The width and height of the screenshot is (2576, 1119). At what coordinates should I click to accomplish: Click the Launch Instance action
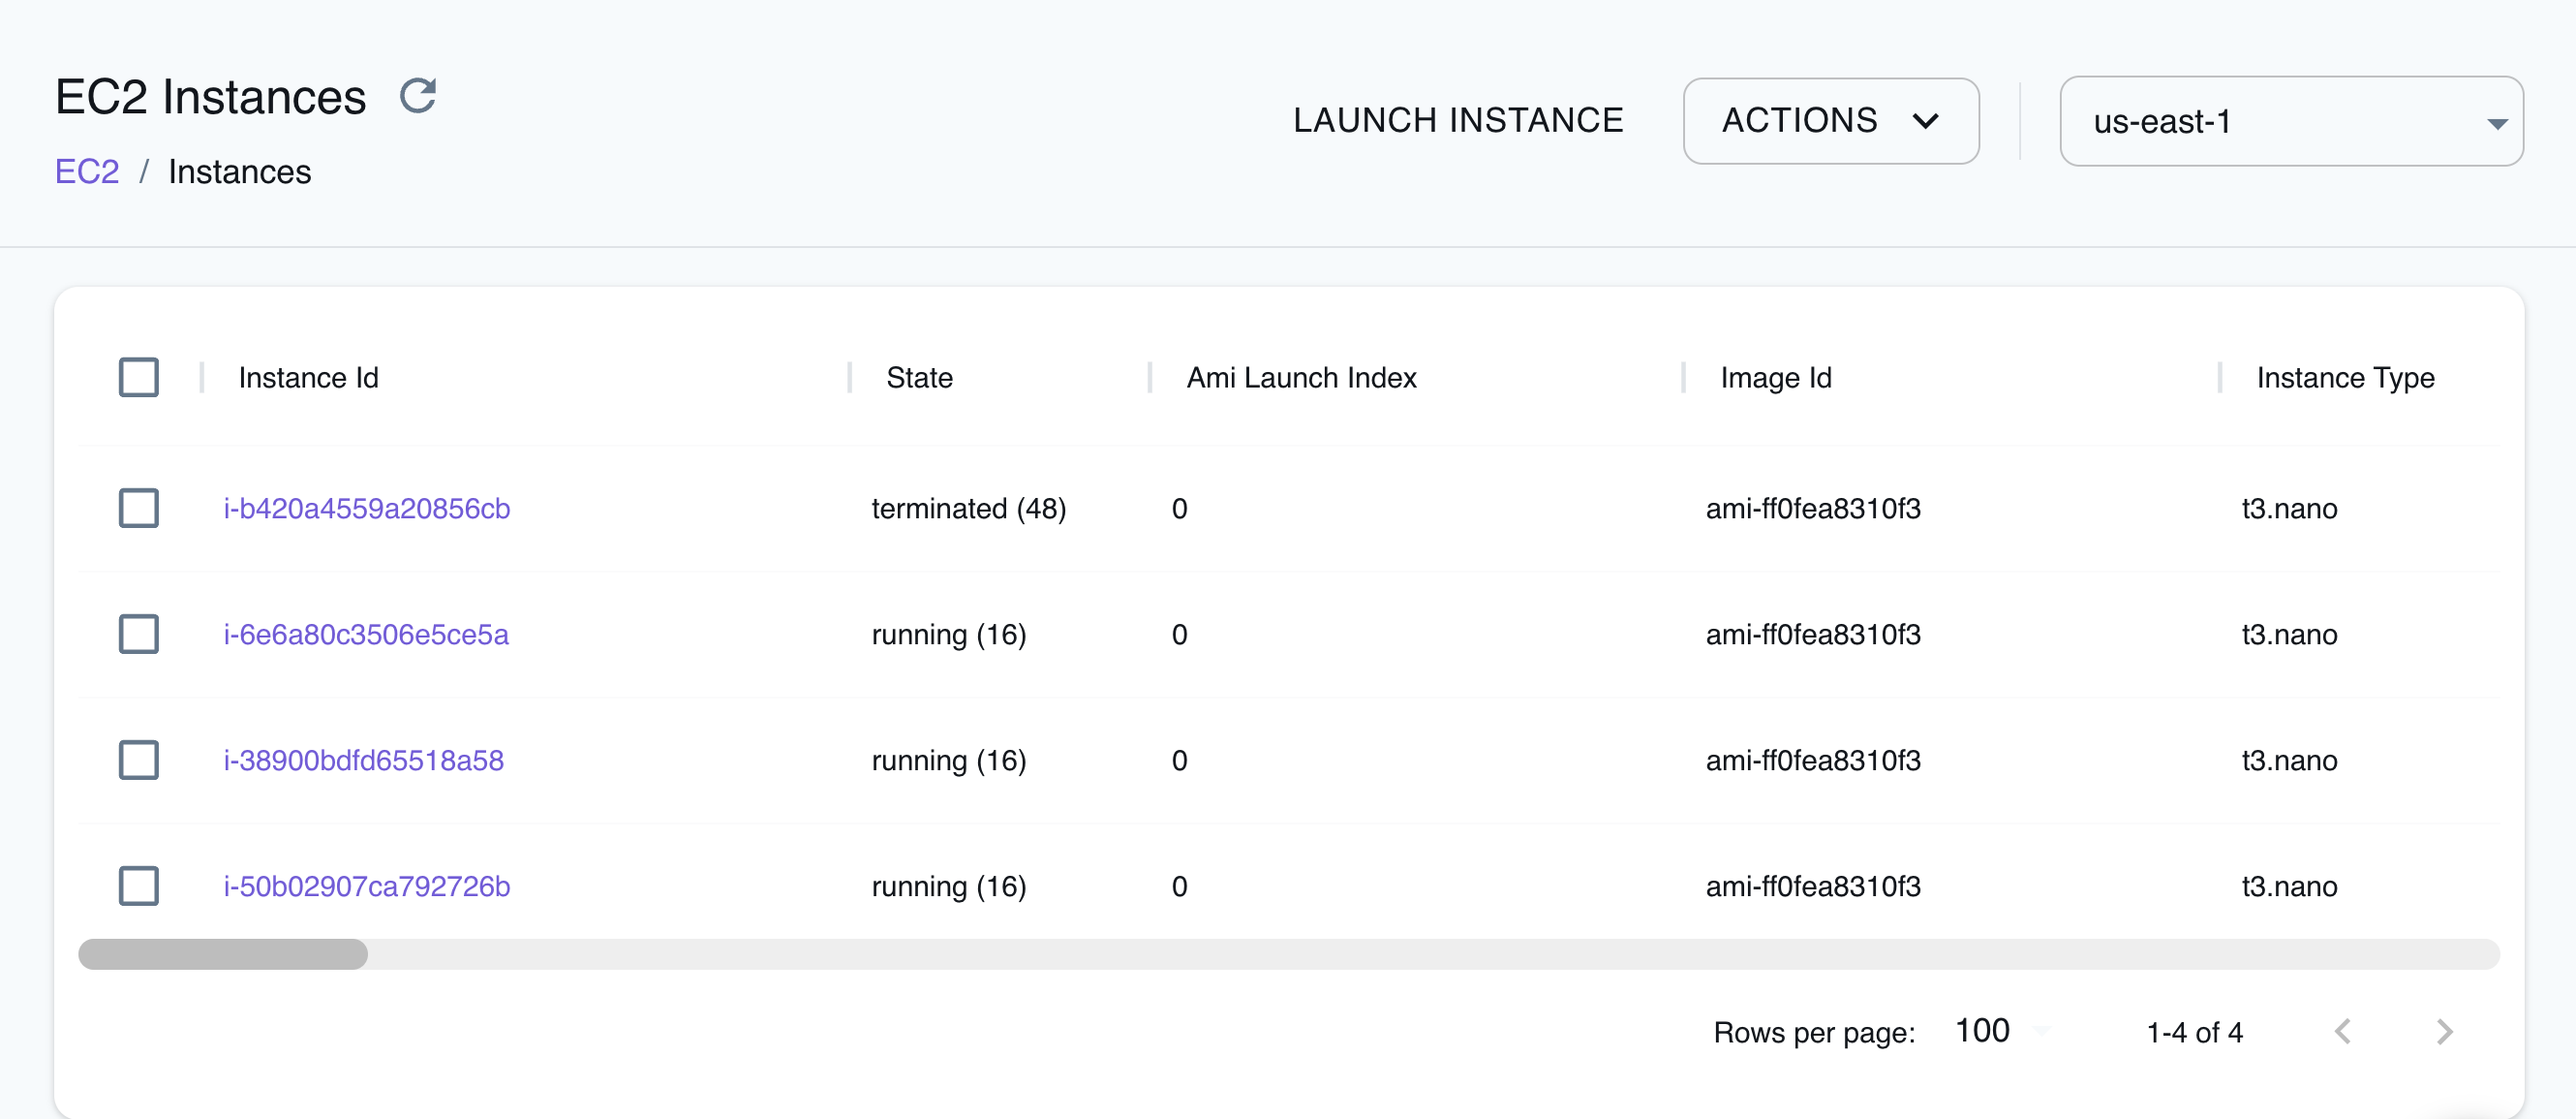pyautogui.click(x=1459, y=119)
